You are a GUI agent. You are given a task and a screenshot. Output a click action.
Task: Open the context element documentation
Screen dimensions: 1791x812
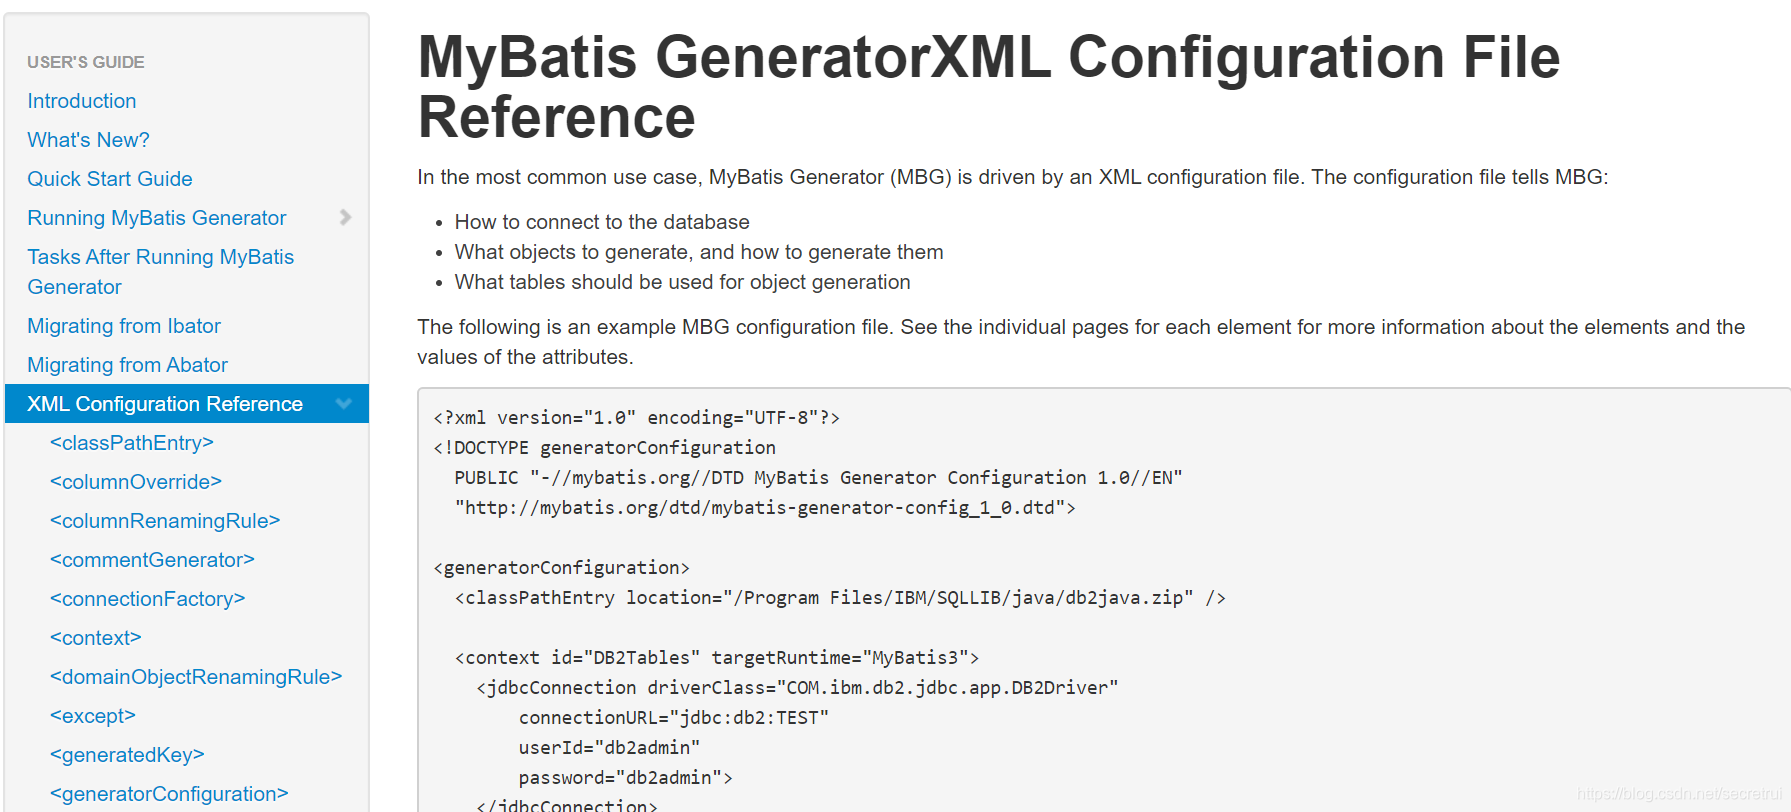click(95, 637)
